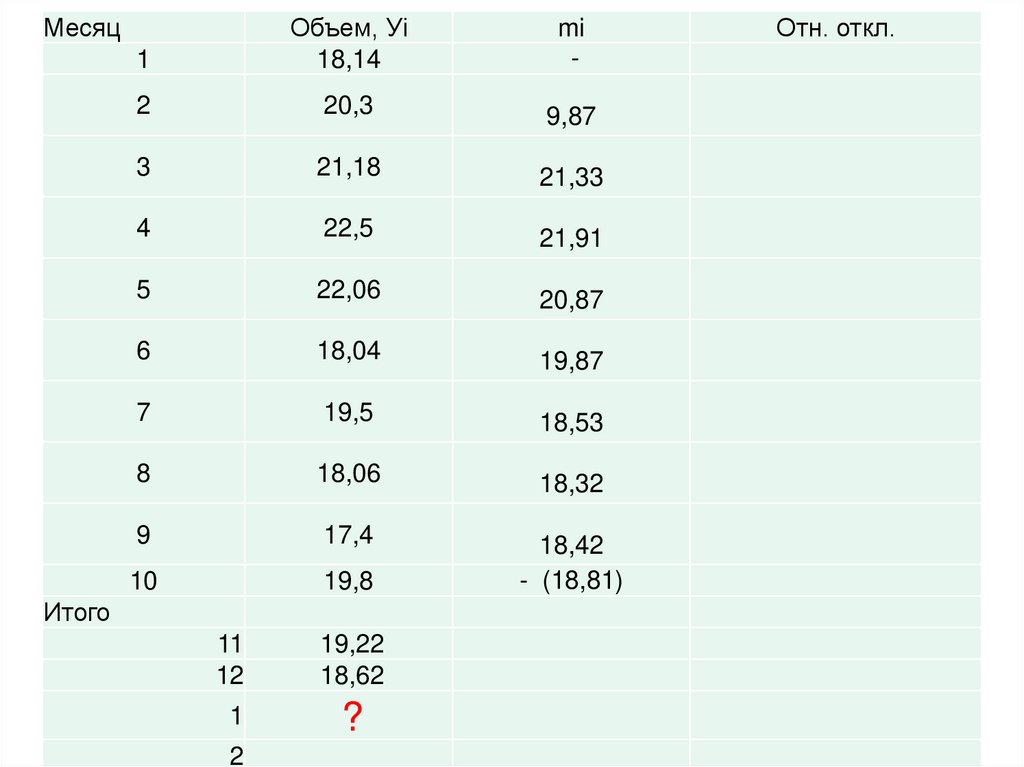1024x767 pixels.
Task: Select the month 12 value 18,62
Action: (352, 676)
